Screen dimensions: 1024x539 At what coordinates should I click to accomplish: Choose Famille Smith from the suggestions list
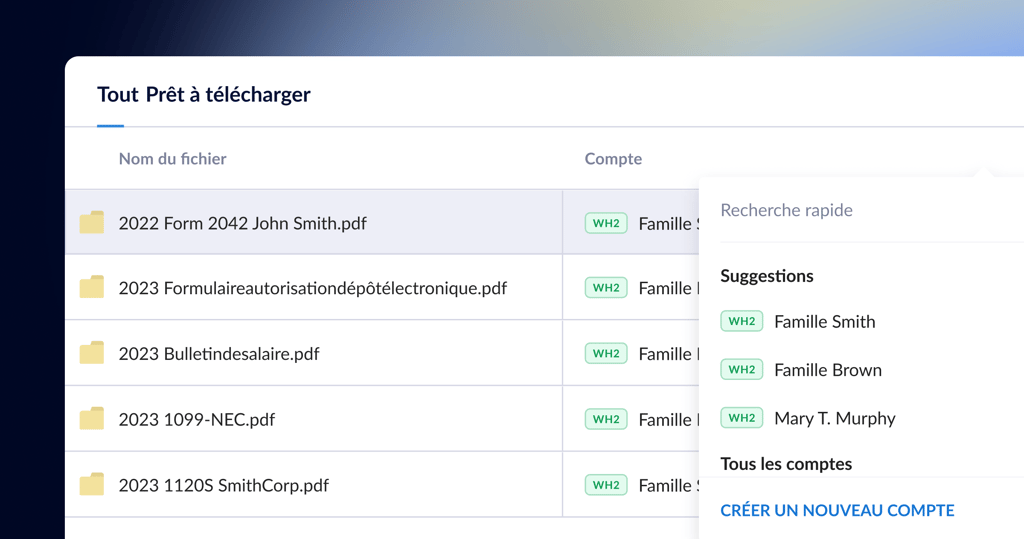click(824, 321)
